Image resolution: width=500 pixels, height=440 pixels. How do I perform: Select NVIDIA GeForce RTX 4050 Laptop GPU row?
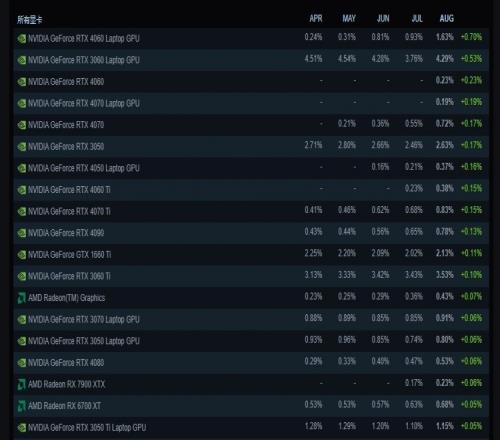pyautogui.click(x=251, y=168)
